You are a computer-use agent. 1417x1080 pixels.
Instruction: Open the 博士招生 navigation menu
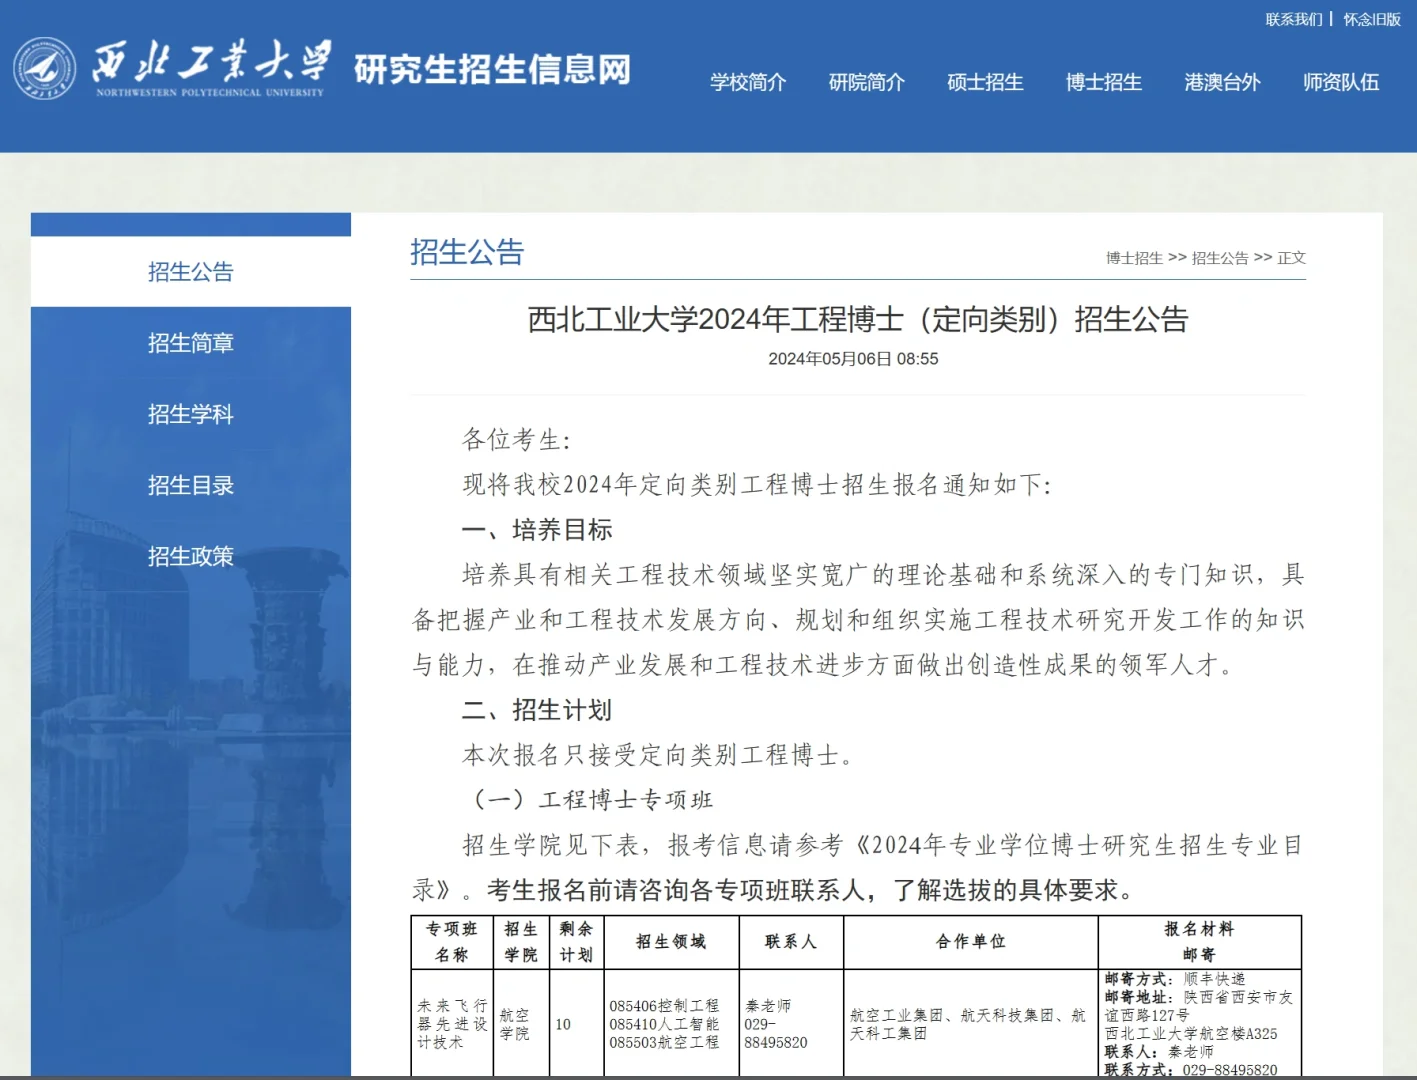1104,82
